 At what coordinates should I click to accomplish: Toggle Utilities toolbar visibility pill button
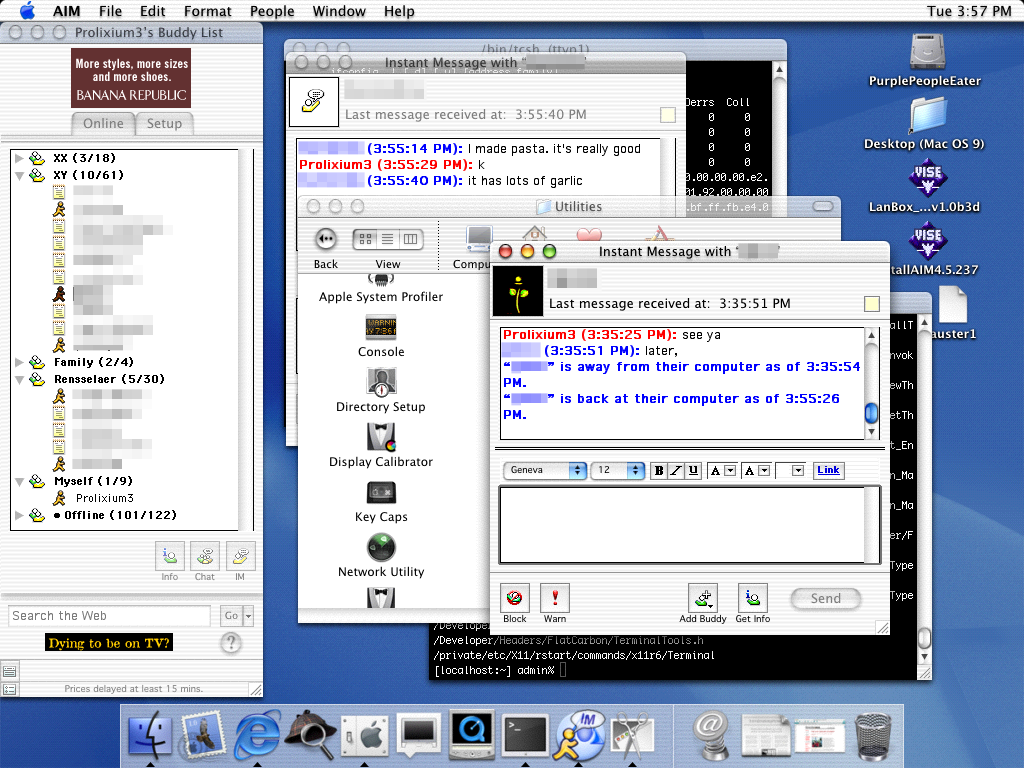point(823,206)
